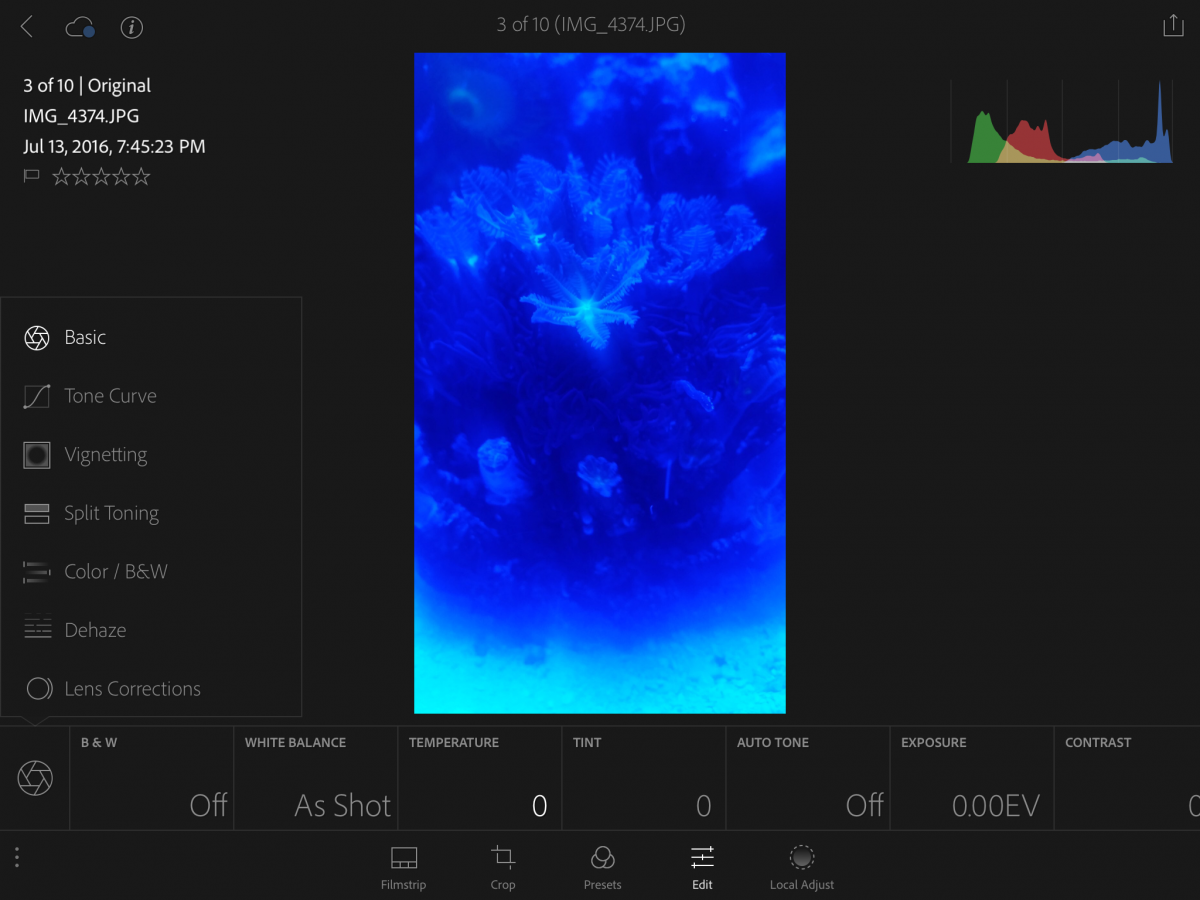Viewport: 1200px width, 900px height.
Task: Rate photo with first star
Action: coord(61,177)
